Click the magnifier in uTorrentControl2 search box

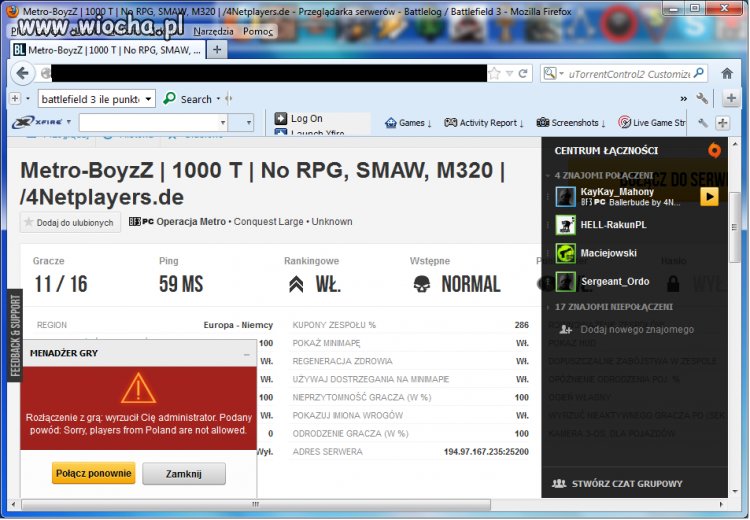[x=699, y=73]
